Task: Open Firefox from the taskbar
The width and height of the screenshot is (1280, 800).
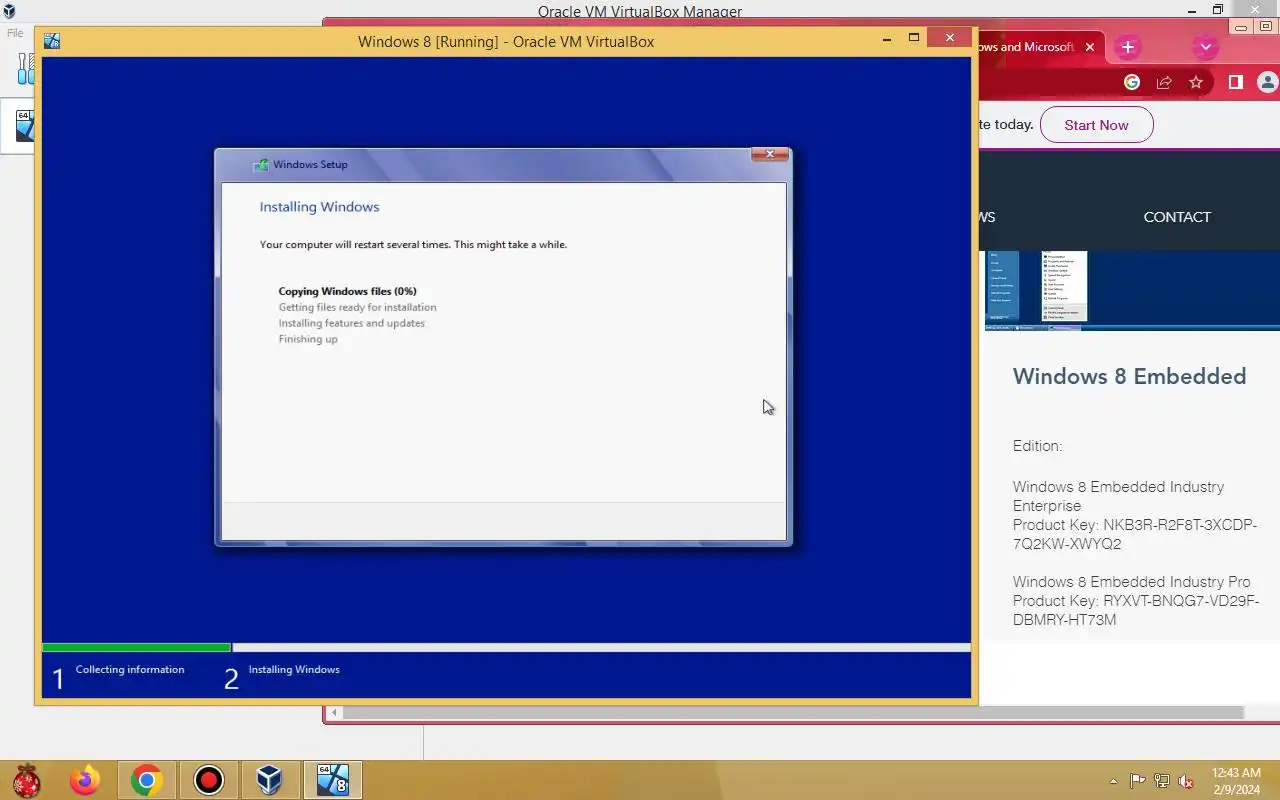Action: tap(85, 780)
